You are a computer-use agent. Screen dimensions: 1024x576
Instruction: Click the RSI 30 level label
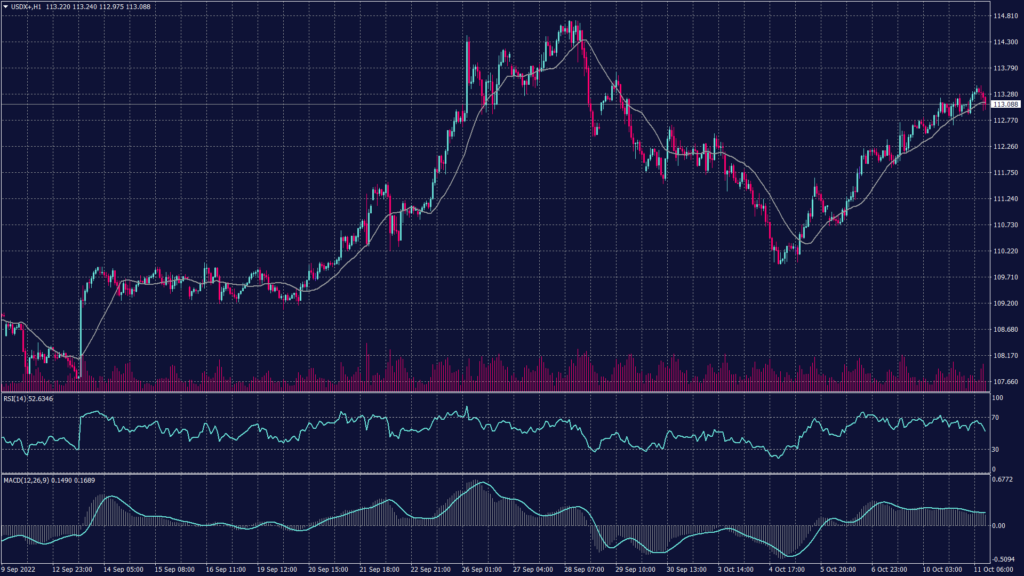(995, 451)
